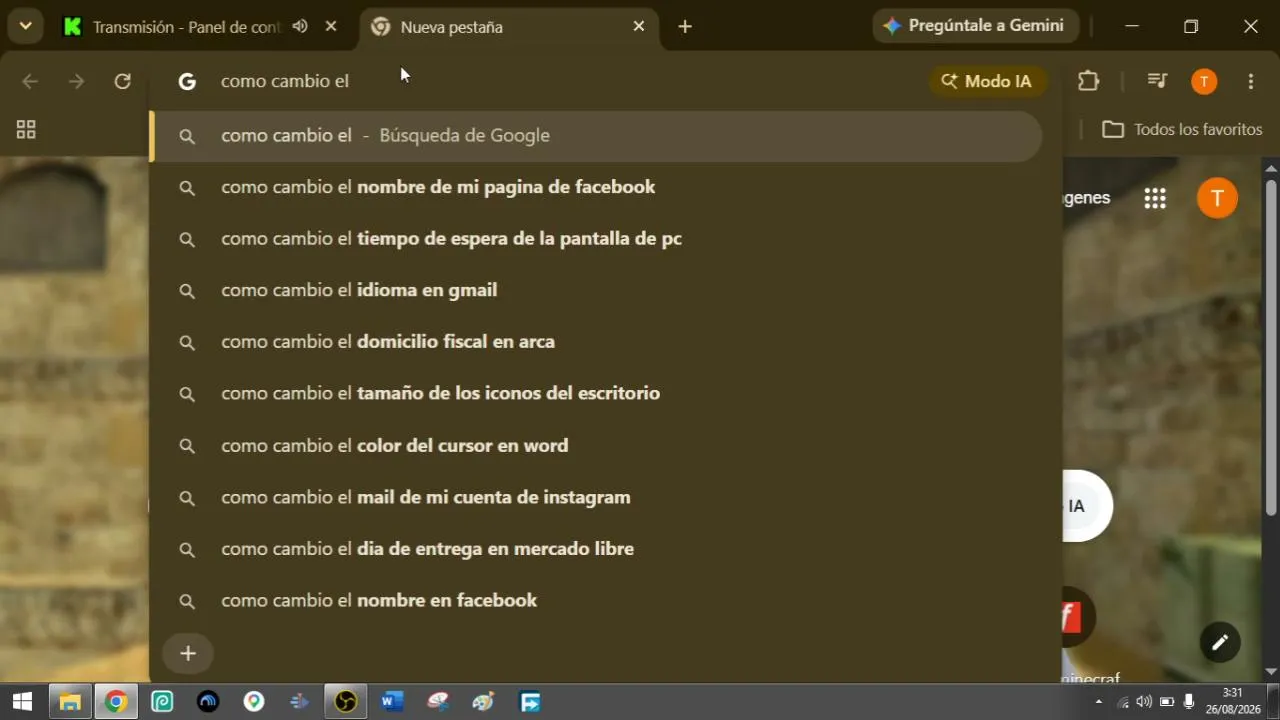The width and height of the screenshot is (1280, 720).
Task: Open Google Chrome in taskbar
Action: [116, 702]
